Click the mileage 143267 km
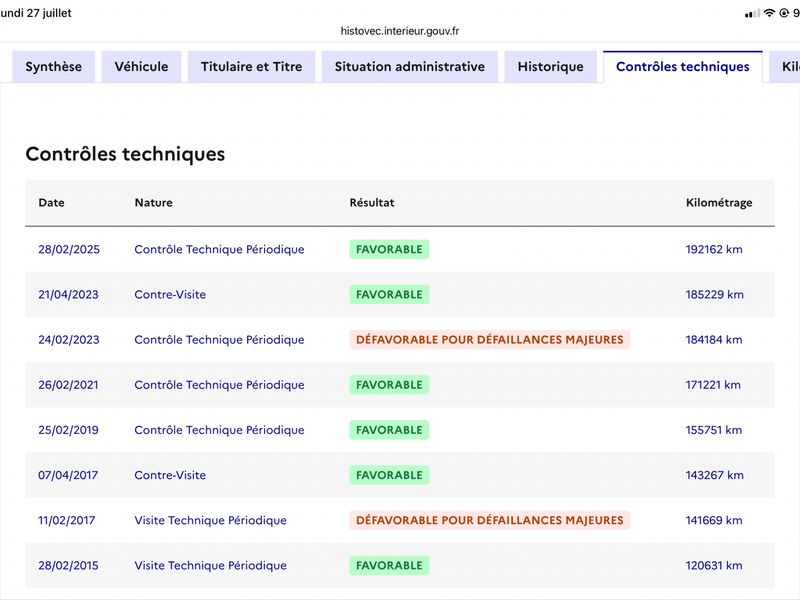800x600 pixels. [x=714, y=476]
